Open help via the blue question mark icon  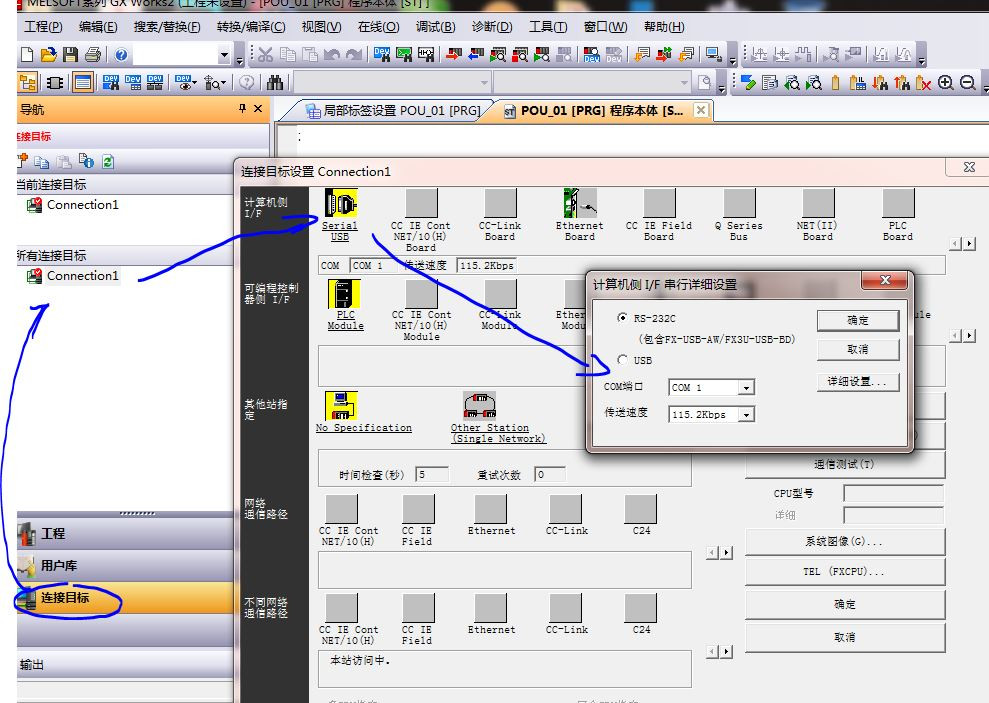121,55
